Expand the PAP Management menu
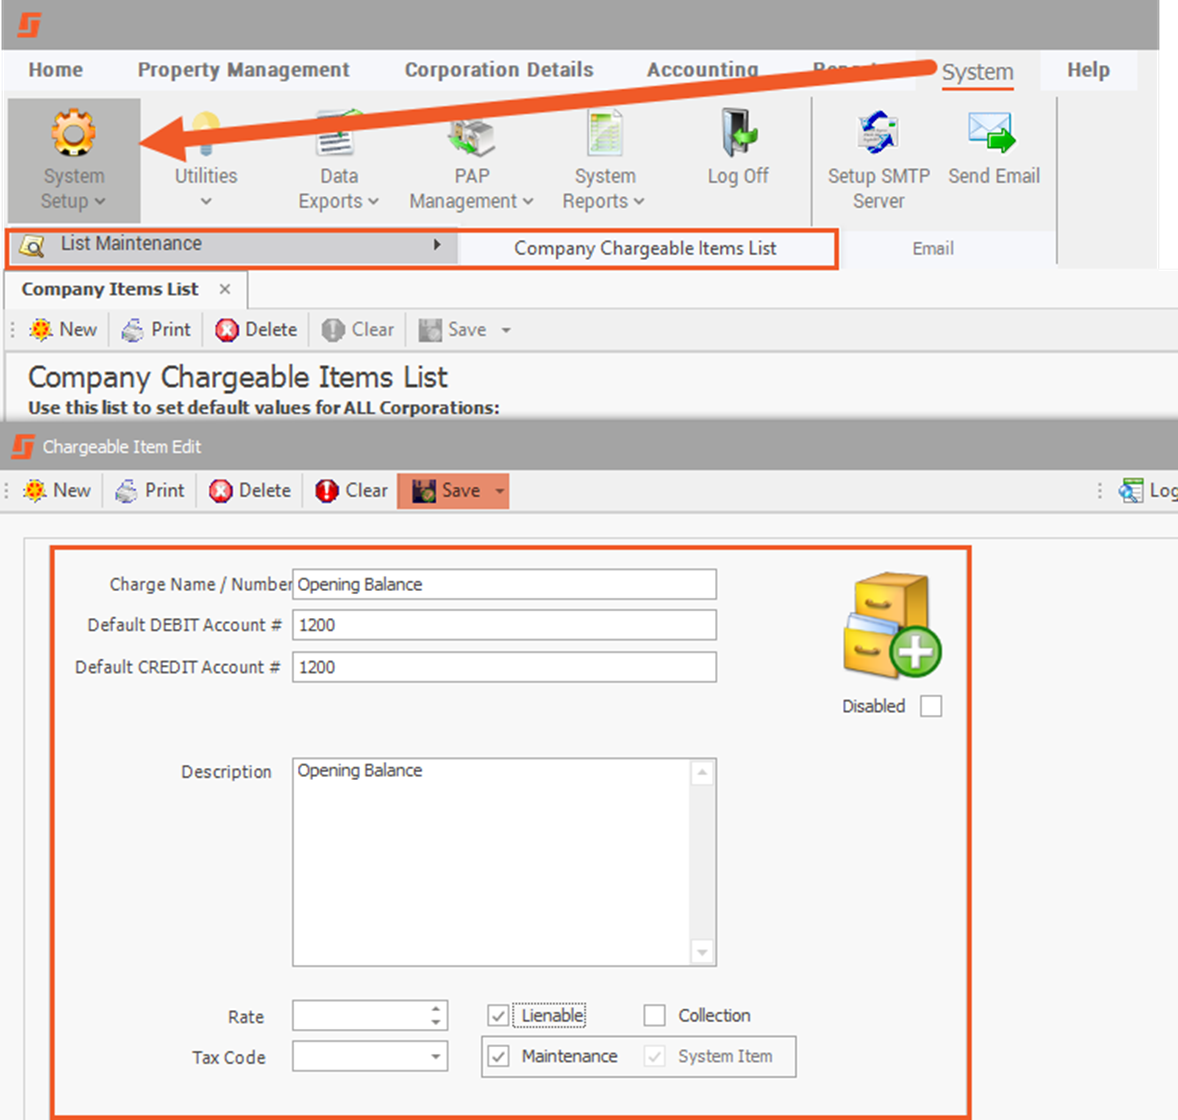 pos(471,189)
